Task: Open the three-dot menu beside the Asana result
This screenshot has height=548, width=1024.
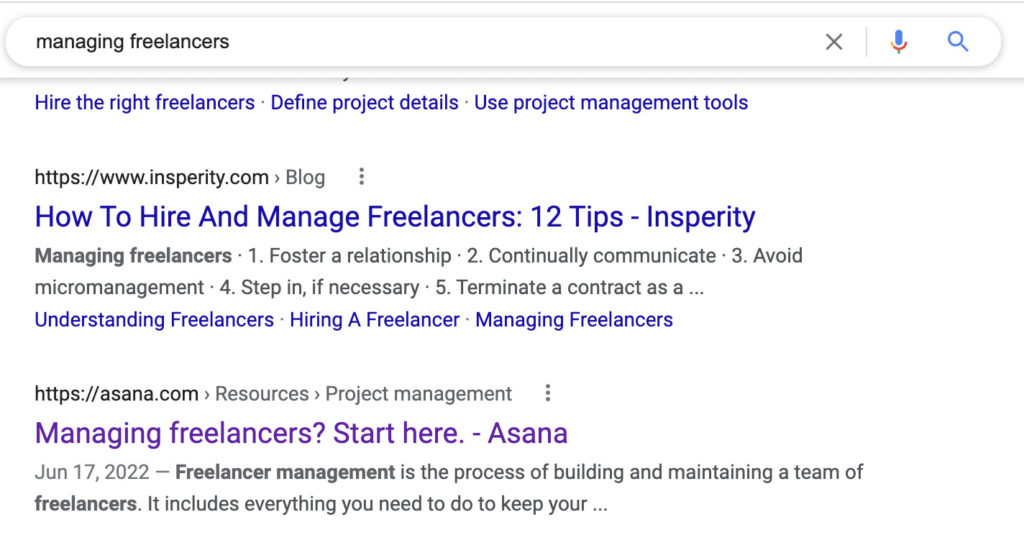Action: [548, 393]
